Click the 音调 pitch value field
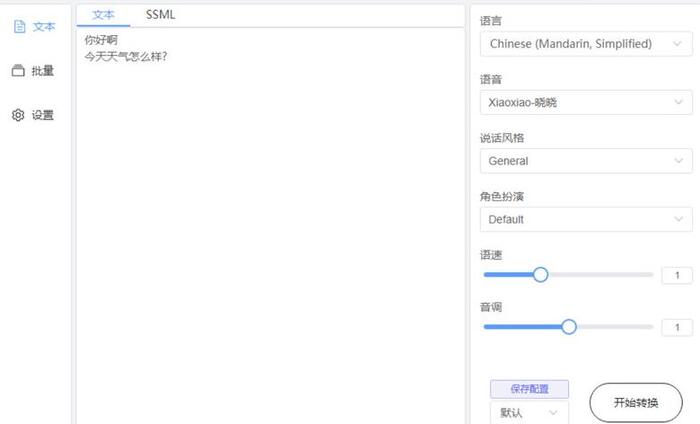 (677, 327)
